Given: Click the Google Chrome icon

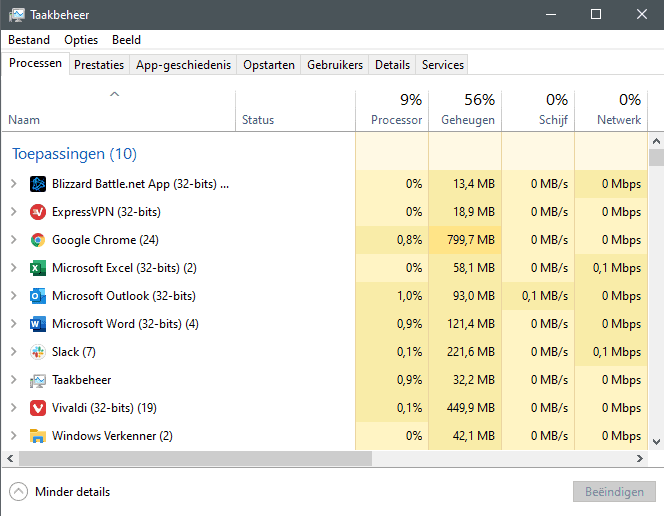Looking at the screenshot, I should click(38, 240).
